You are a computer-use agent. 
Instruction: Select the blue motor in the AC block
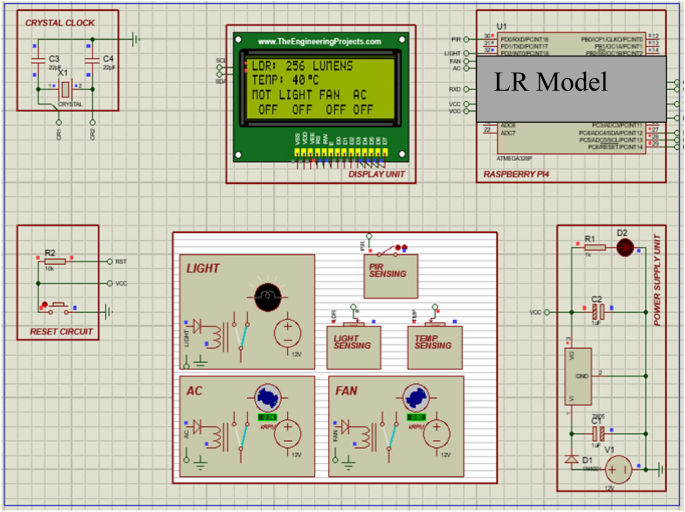point(266,397)
